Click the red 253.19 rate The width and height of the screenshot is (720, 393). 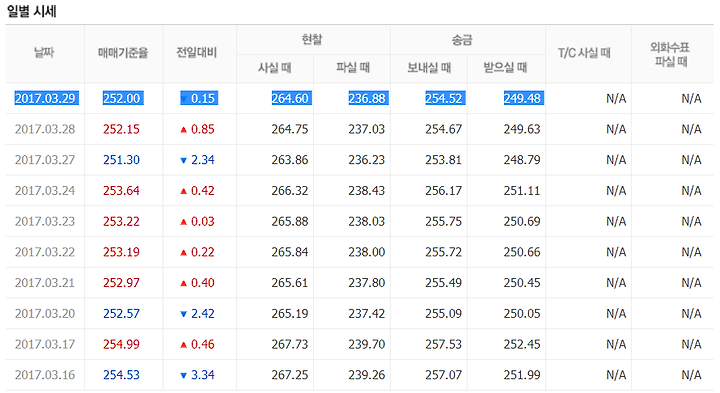click(121, 252)
